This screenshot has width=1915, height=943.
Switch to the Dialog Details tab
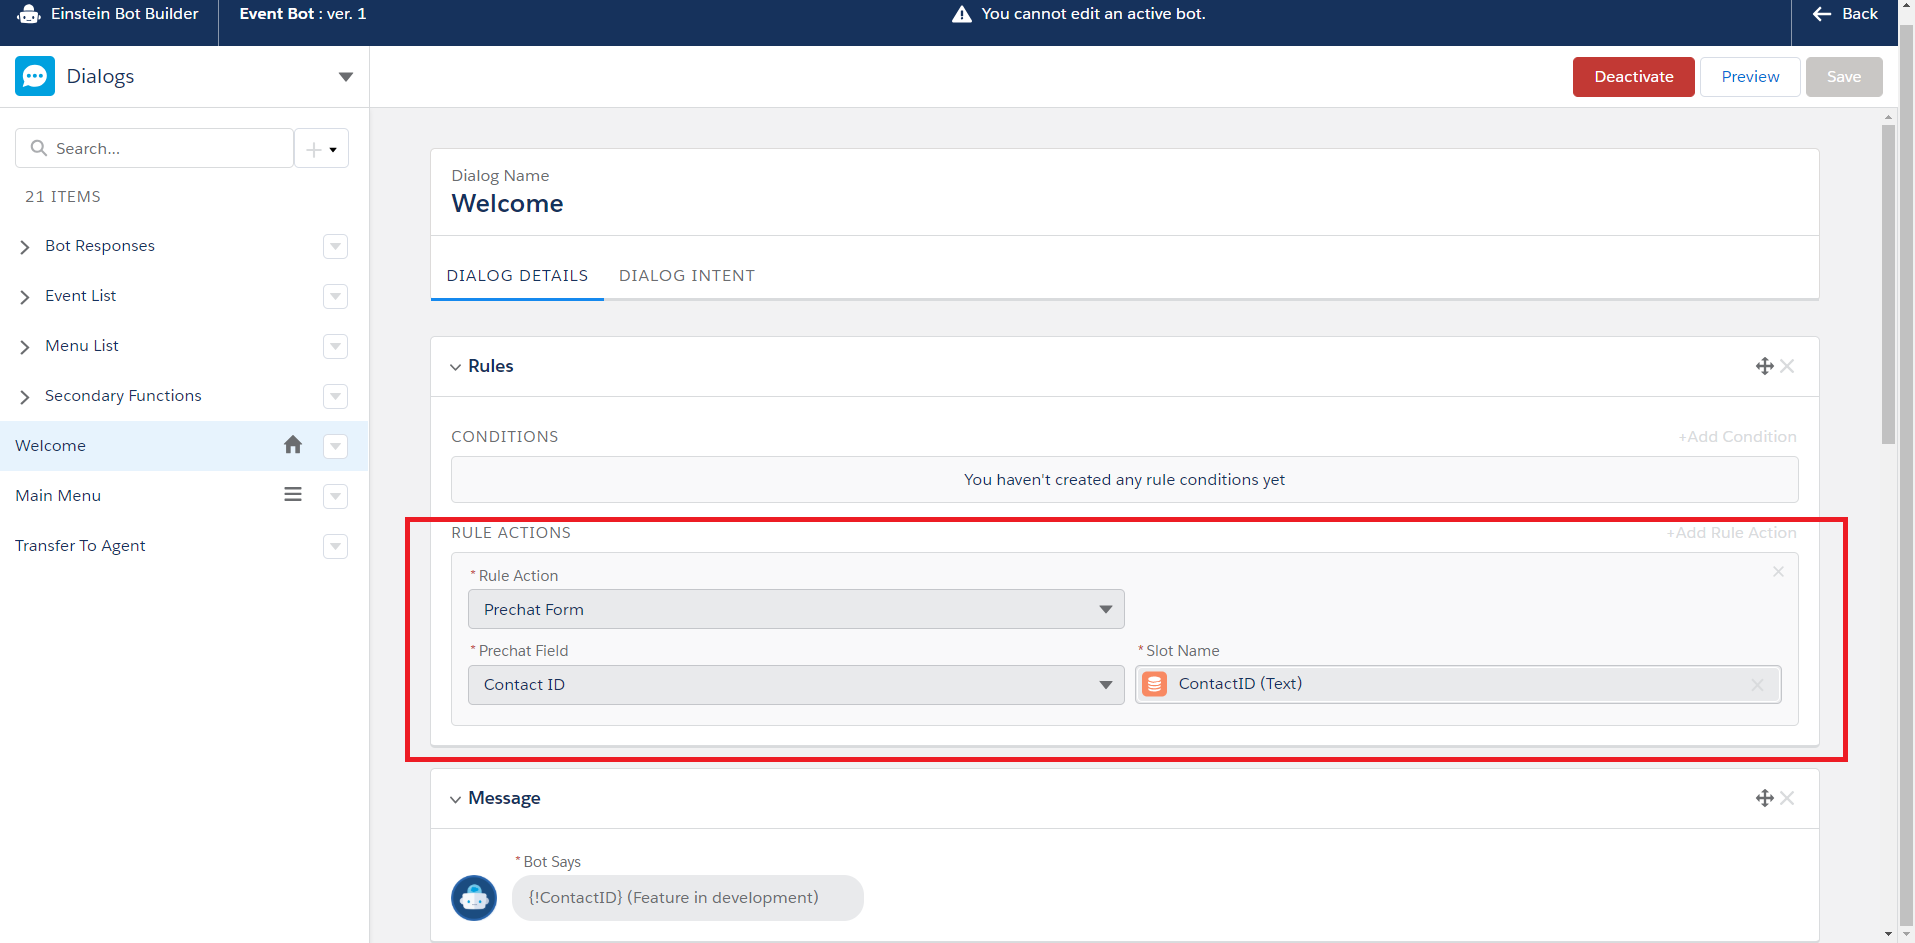point(517,276)
